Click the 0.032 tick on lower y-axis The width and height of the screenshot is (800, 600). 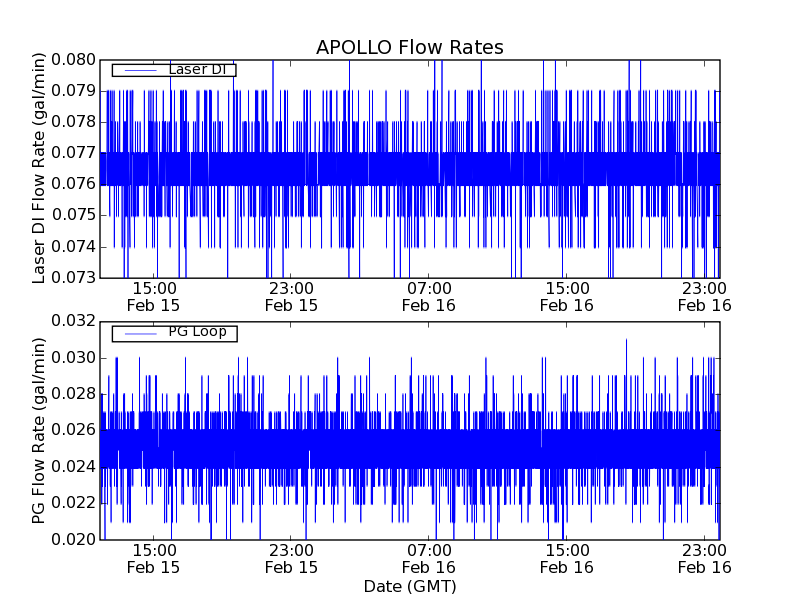[x=72, y=321]
